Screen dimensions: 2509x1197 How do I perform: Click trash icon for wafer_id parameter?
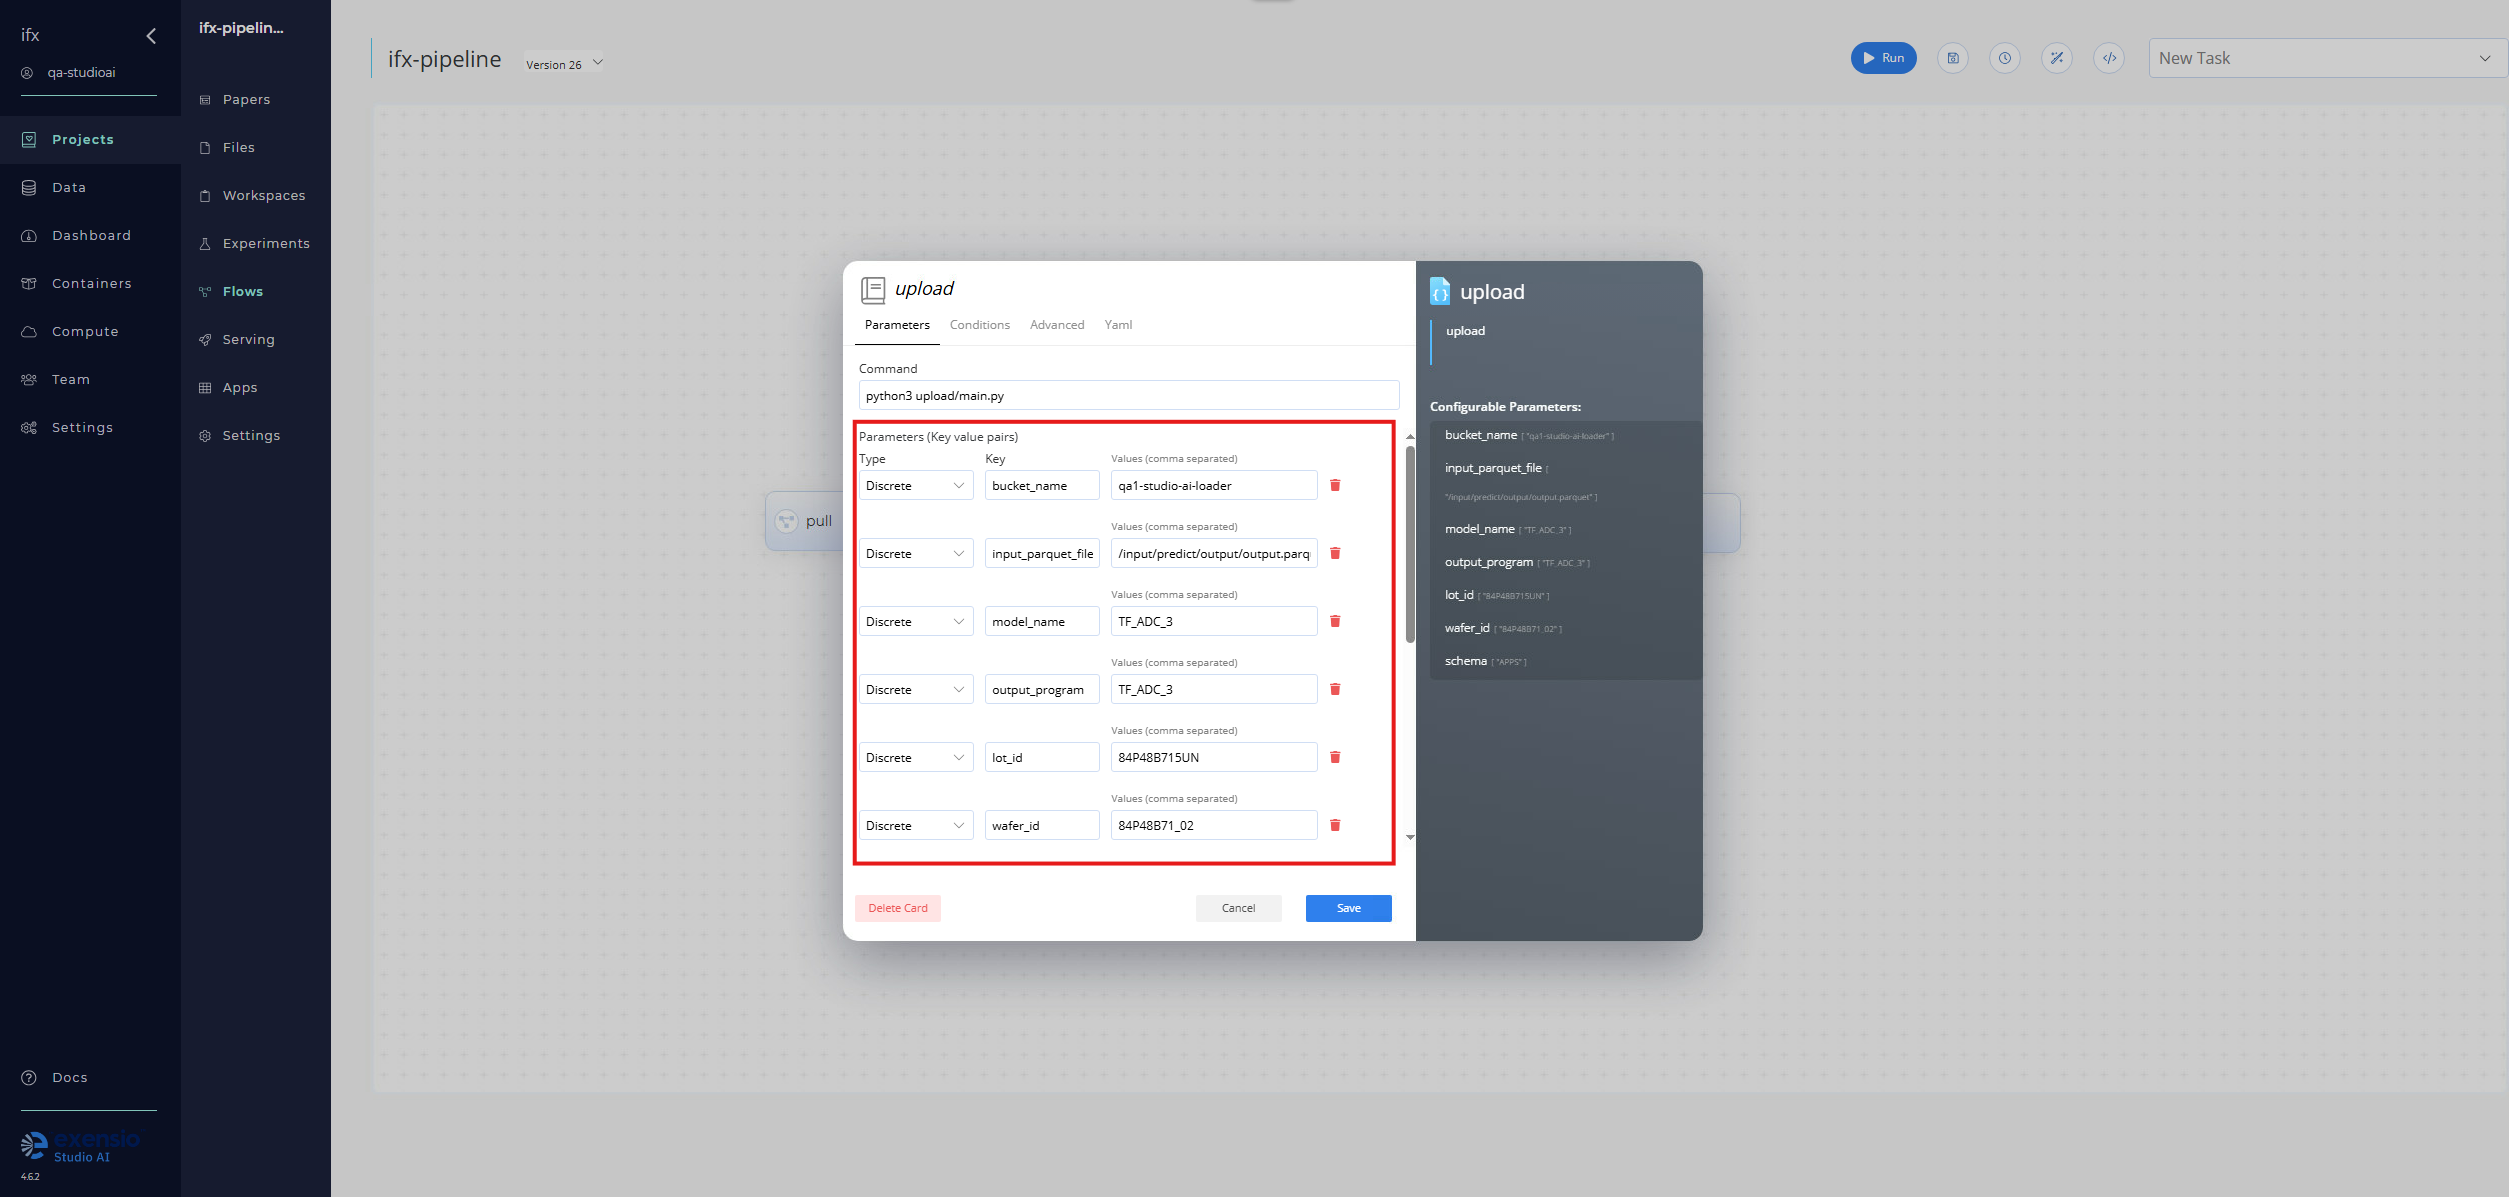(1335, 826)
